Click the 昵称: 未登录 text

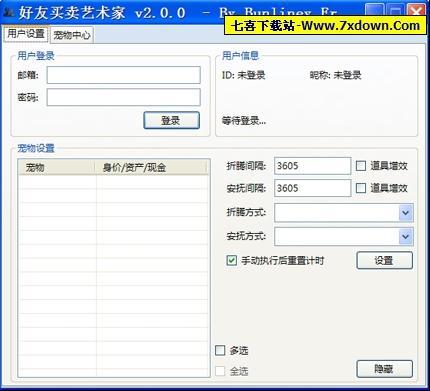(336, 75)
